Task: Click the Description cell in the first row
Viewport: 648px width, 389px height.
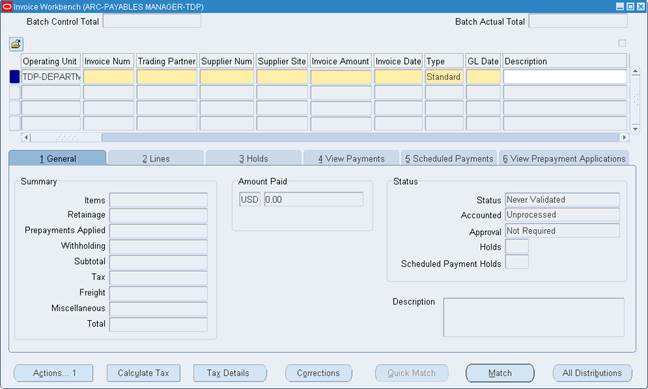Action: [565, 77]
